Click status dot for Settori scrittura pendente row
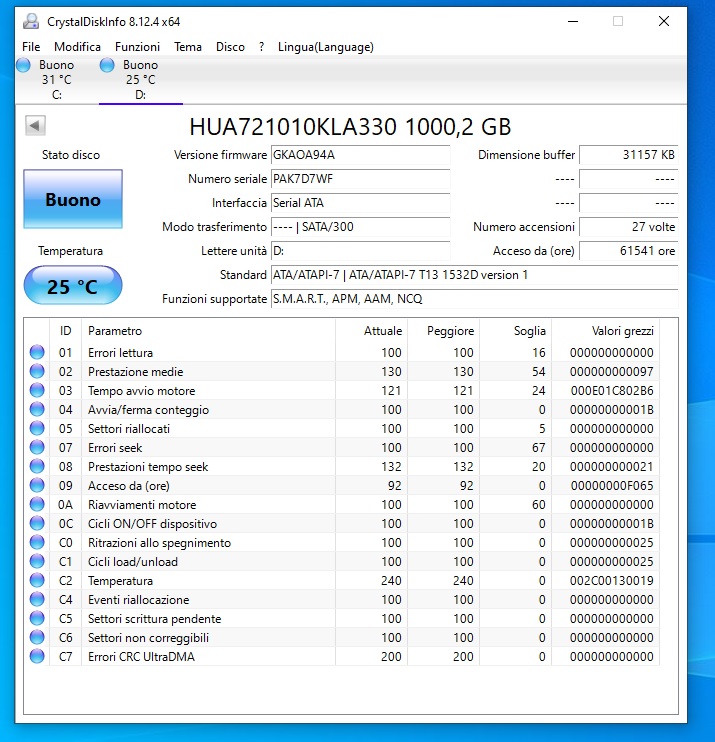 click(x=37, y=618)
